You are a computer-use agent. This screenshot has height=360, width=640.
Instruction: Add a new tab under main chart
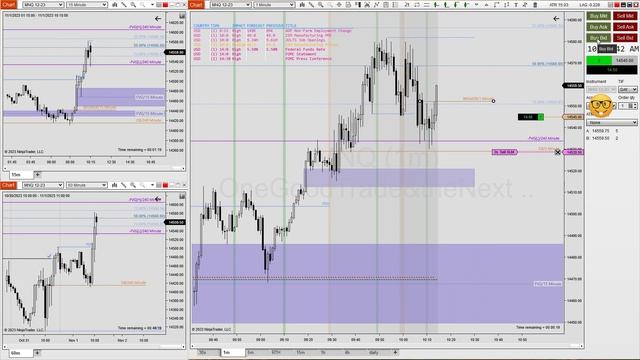coord(395,352)
